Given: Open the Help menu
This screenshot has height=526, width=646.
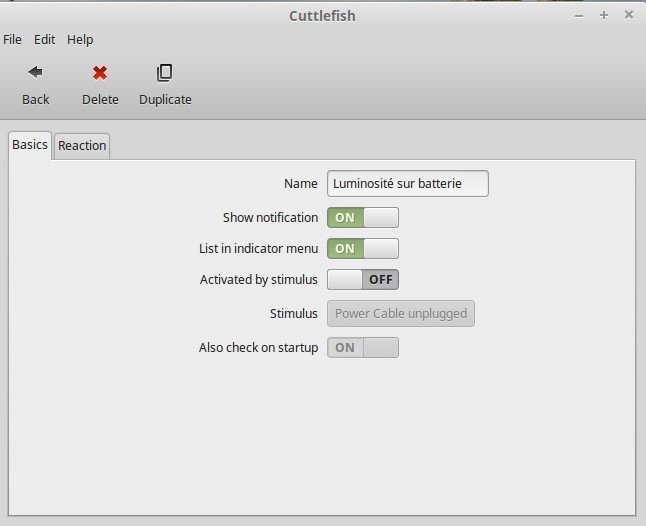Looking at the screenshot, I should (80, 40).
